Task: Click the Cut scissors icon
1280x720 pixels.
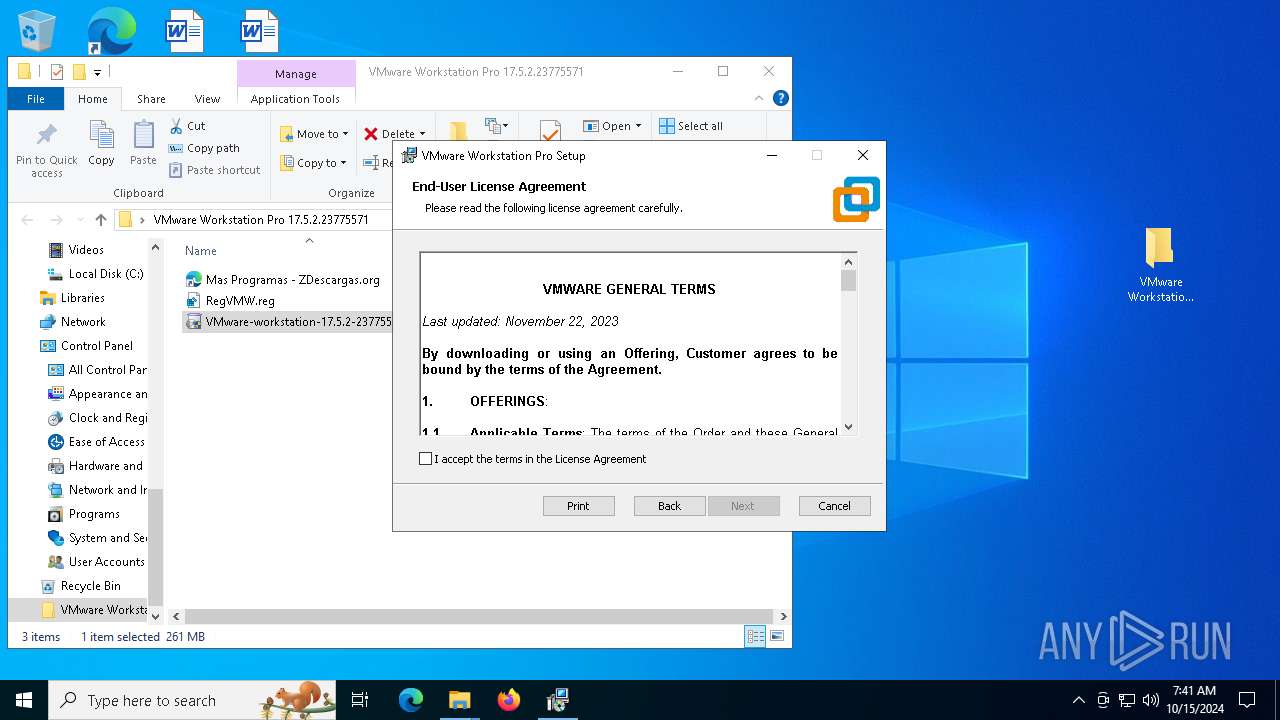Action: [x=177, y=126]
